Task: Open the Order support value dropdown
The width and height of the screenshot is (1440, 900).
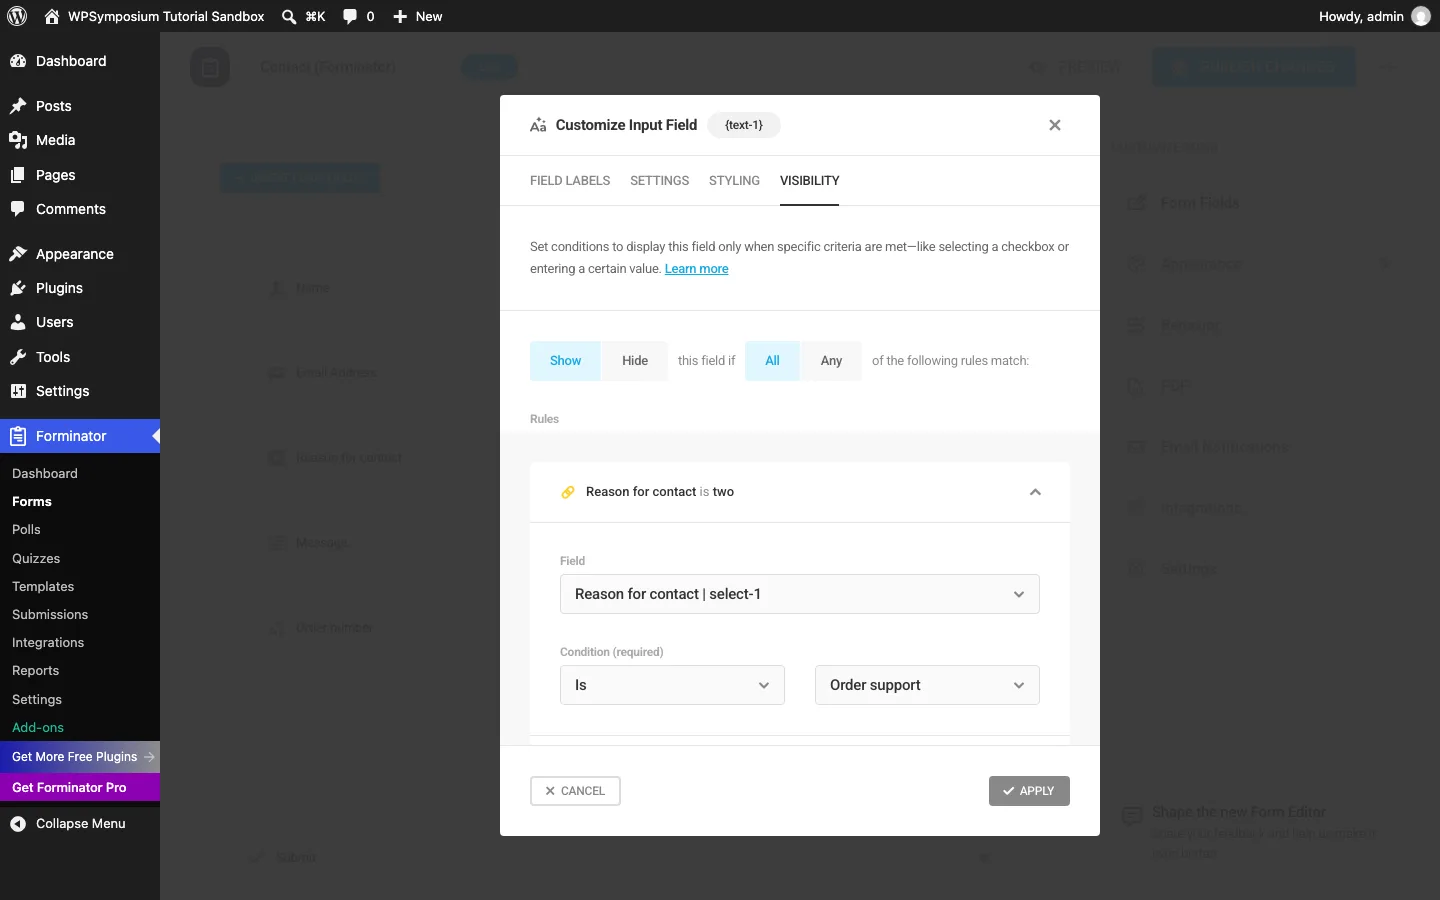Action: [927, 685]
